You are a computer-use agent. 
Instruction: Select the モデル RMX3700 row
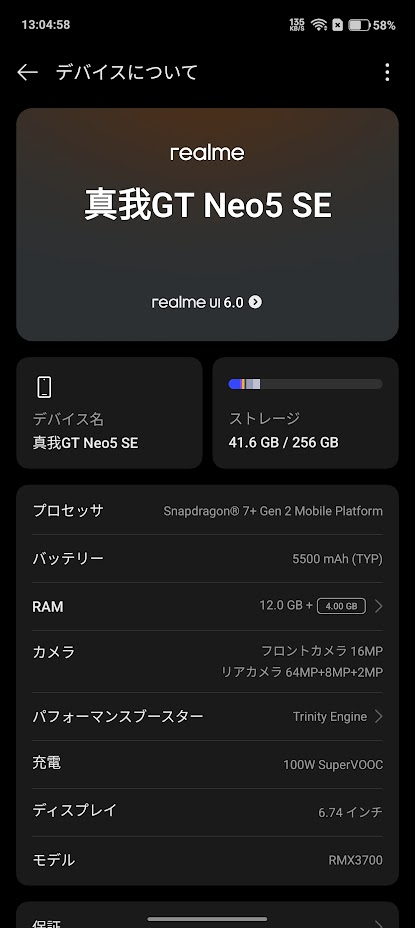click(207, 860)
